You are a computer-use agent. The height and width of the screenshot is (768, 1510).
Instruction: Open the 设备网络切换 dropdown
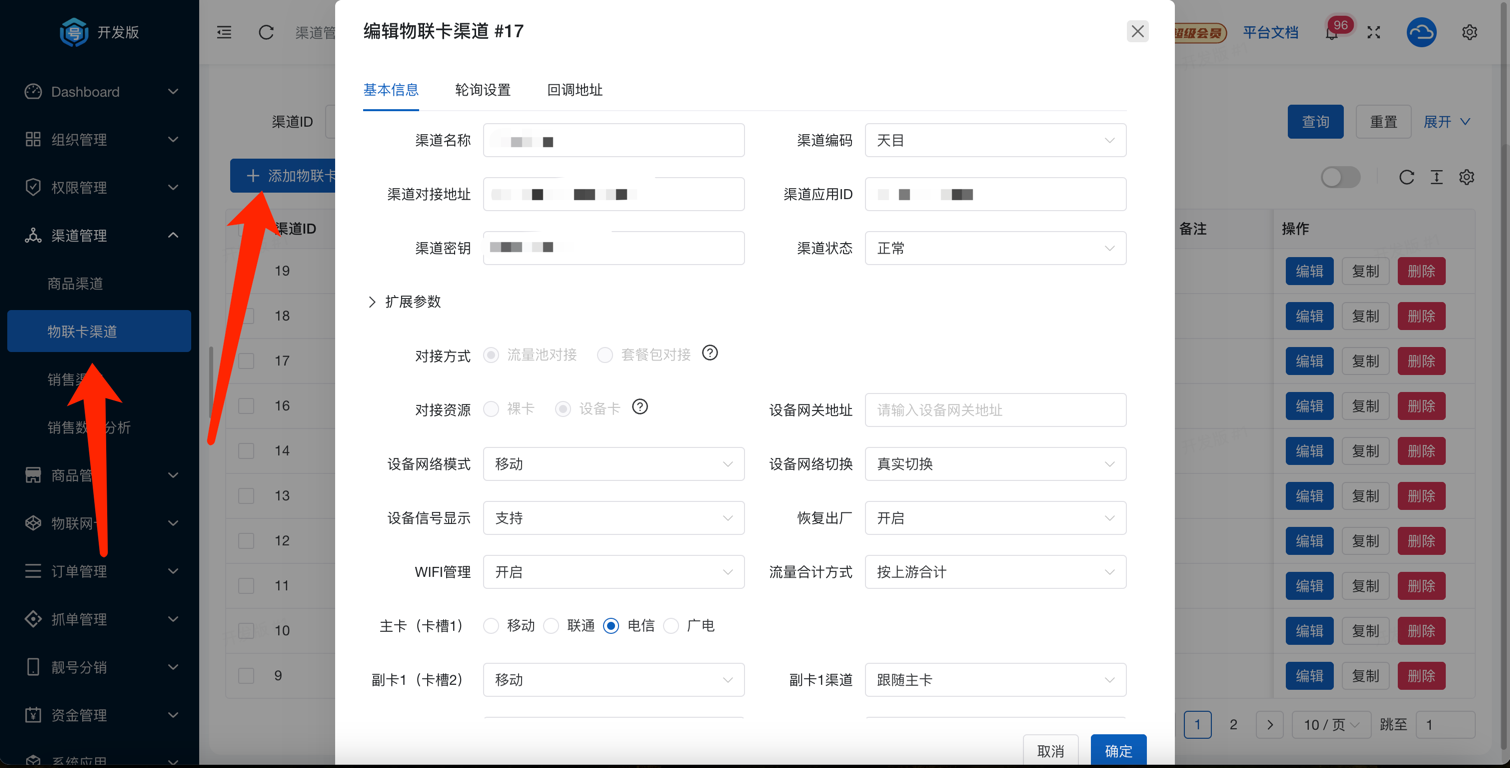click(995, 464)
